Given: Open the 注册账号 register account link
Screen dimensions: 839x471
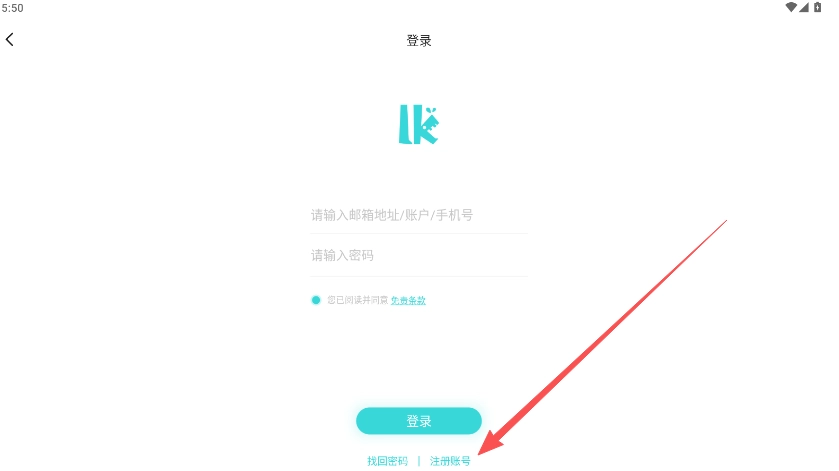Looking at the screenshot, I should pyautogui.click(x=450, y=461).
